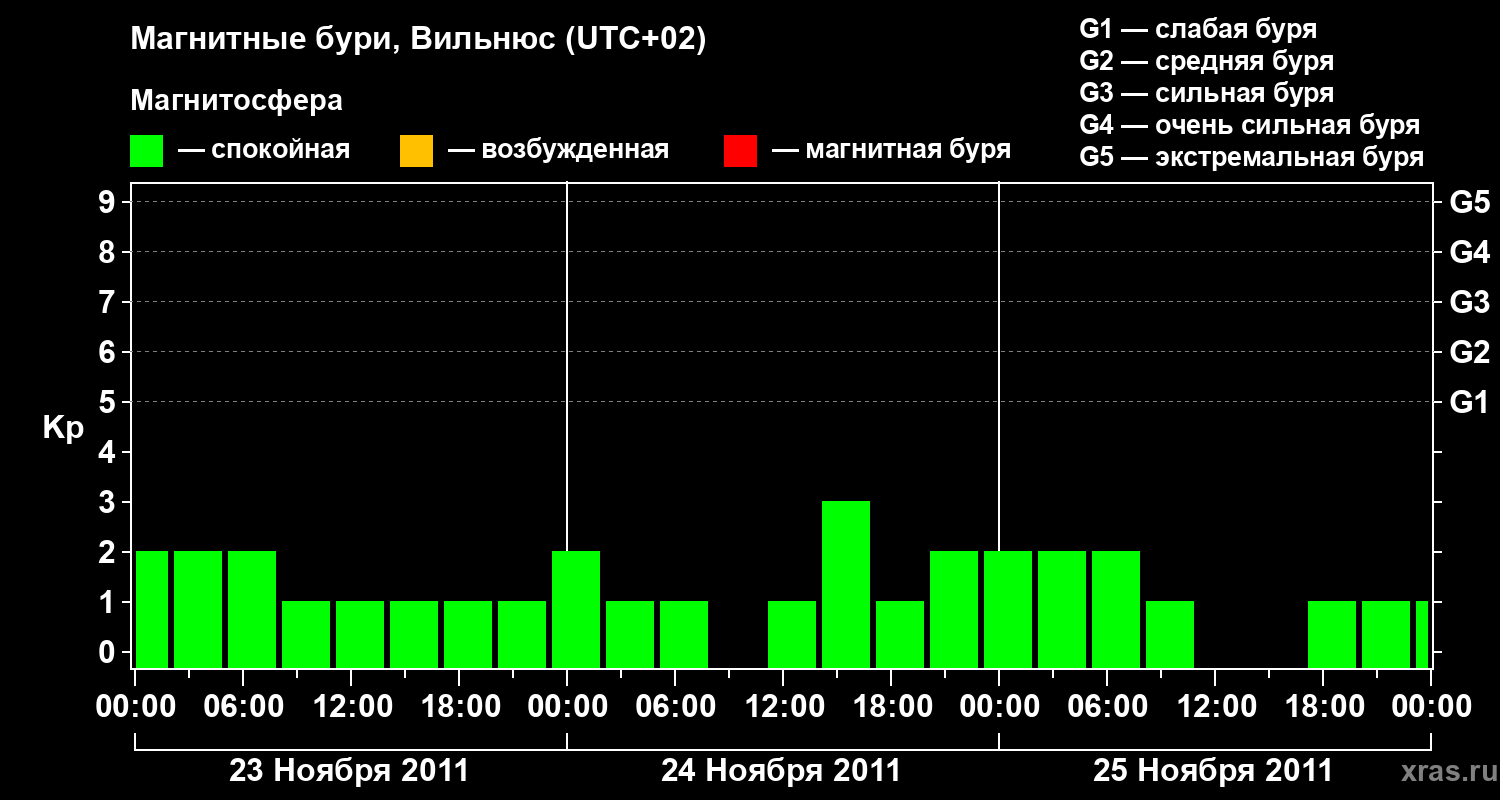This screenshot has width=1500, height=800.
Task: Click the green "спокойная" legend swatch
Action: click(147, 151)
